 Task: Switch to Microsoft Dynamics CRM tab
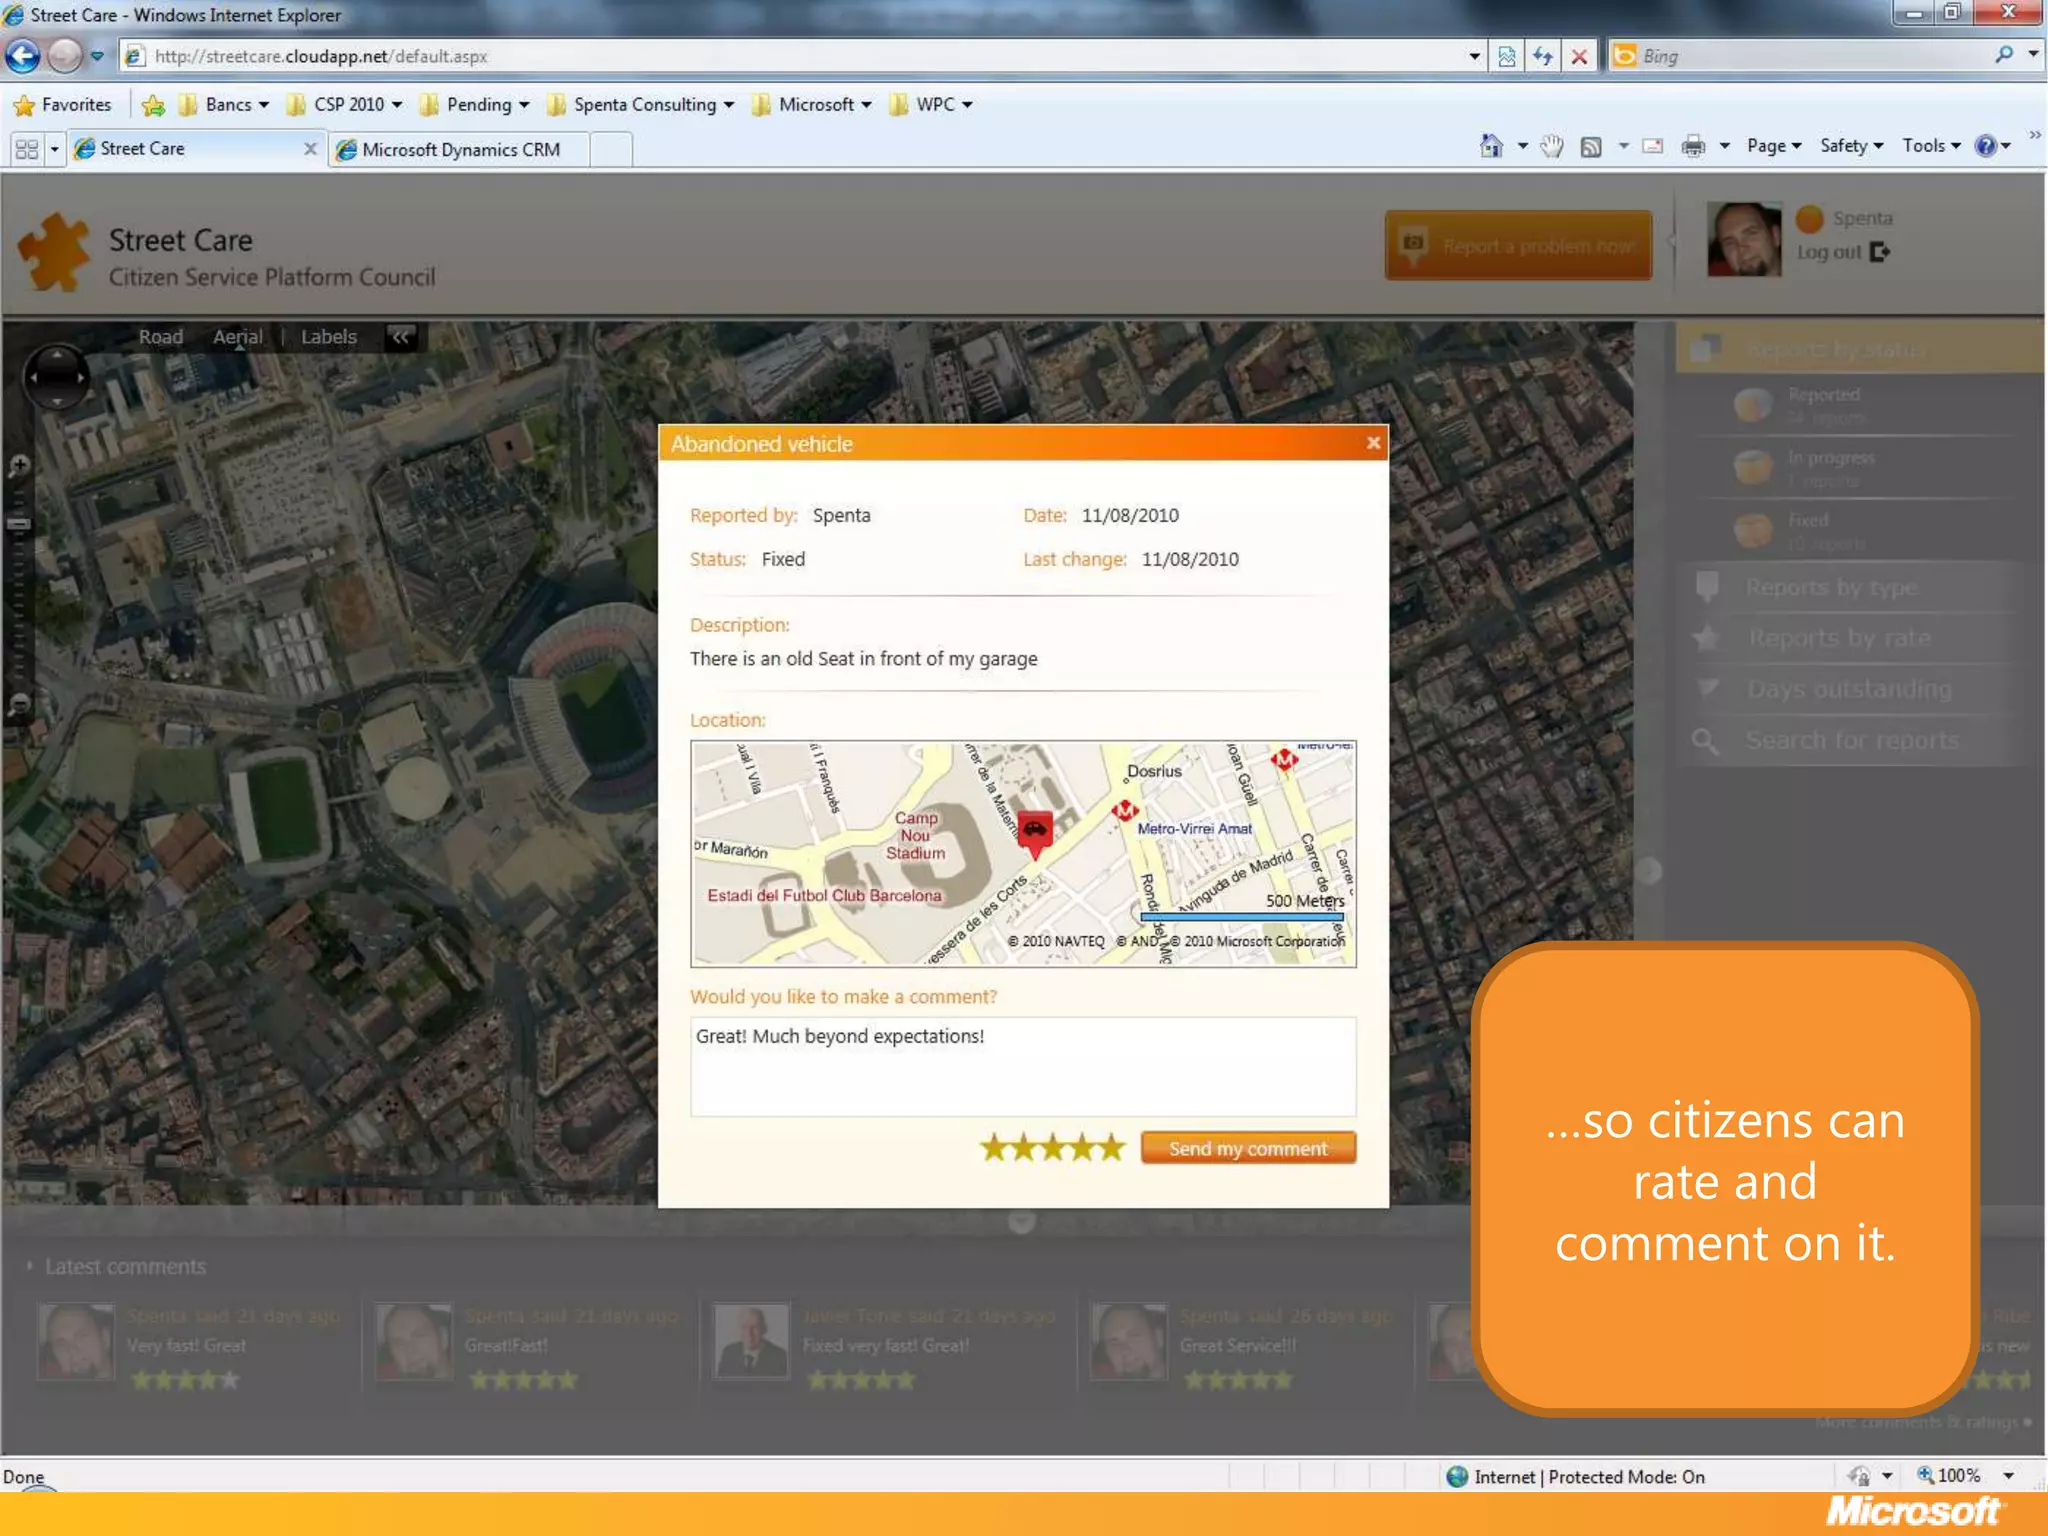coord(461,150)
